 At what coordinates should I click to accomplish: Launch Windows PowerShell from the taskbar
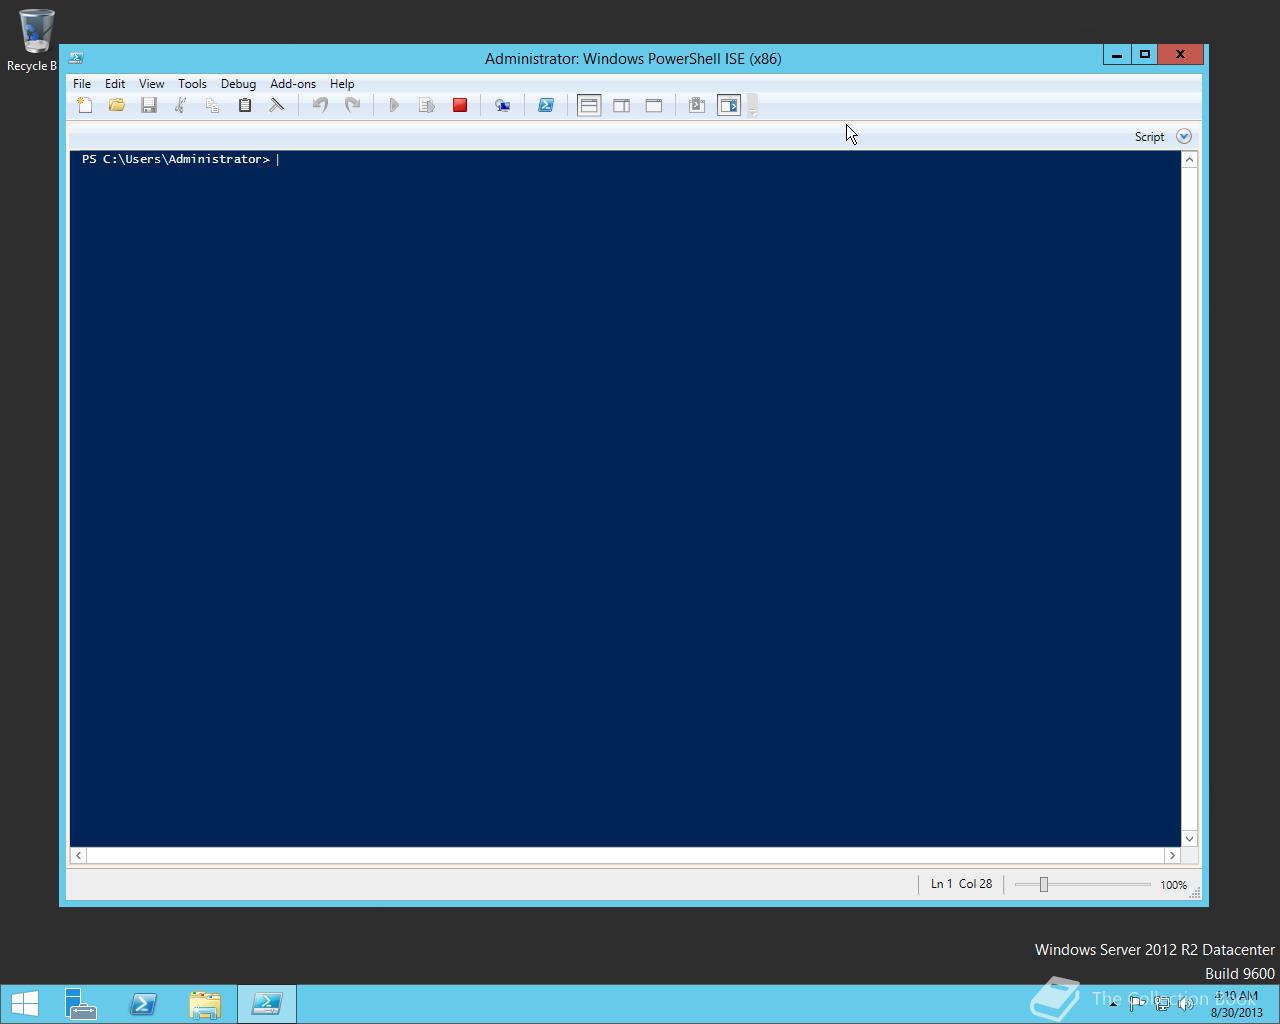[x=143, y=1003]
